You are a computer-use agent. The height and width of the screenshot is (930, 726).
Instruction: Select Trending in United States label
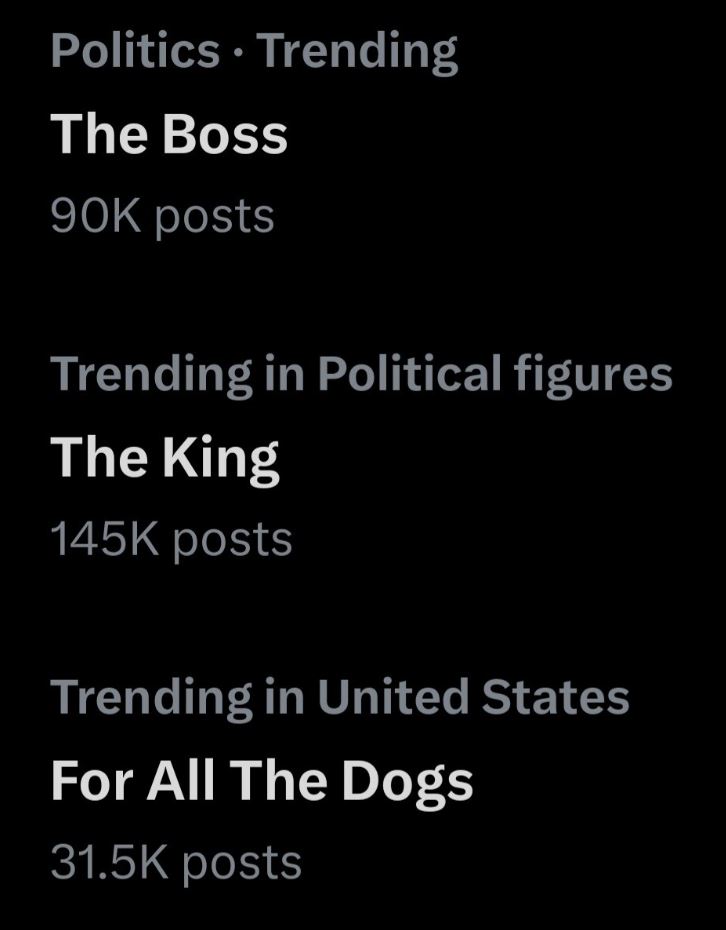pos(340,699)
